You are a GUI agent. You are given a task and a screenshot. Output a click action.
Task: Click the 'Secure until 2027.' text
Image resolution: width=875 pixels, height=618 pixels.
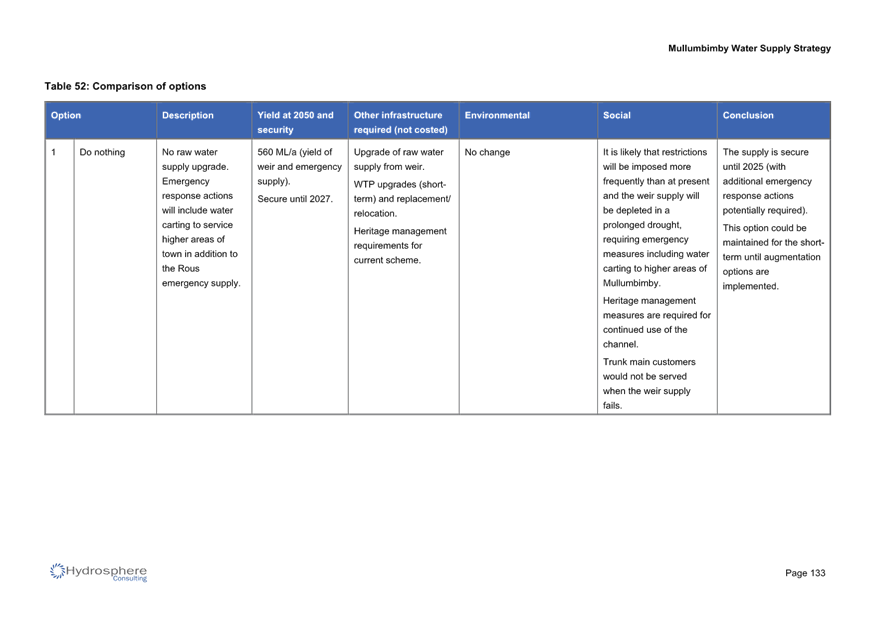pyautogui.click(x=295, y=199)
